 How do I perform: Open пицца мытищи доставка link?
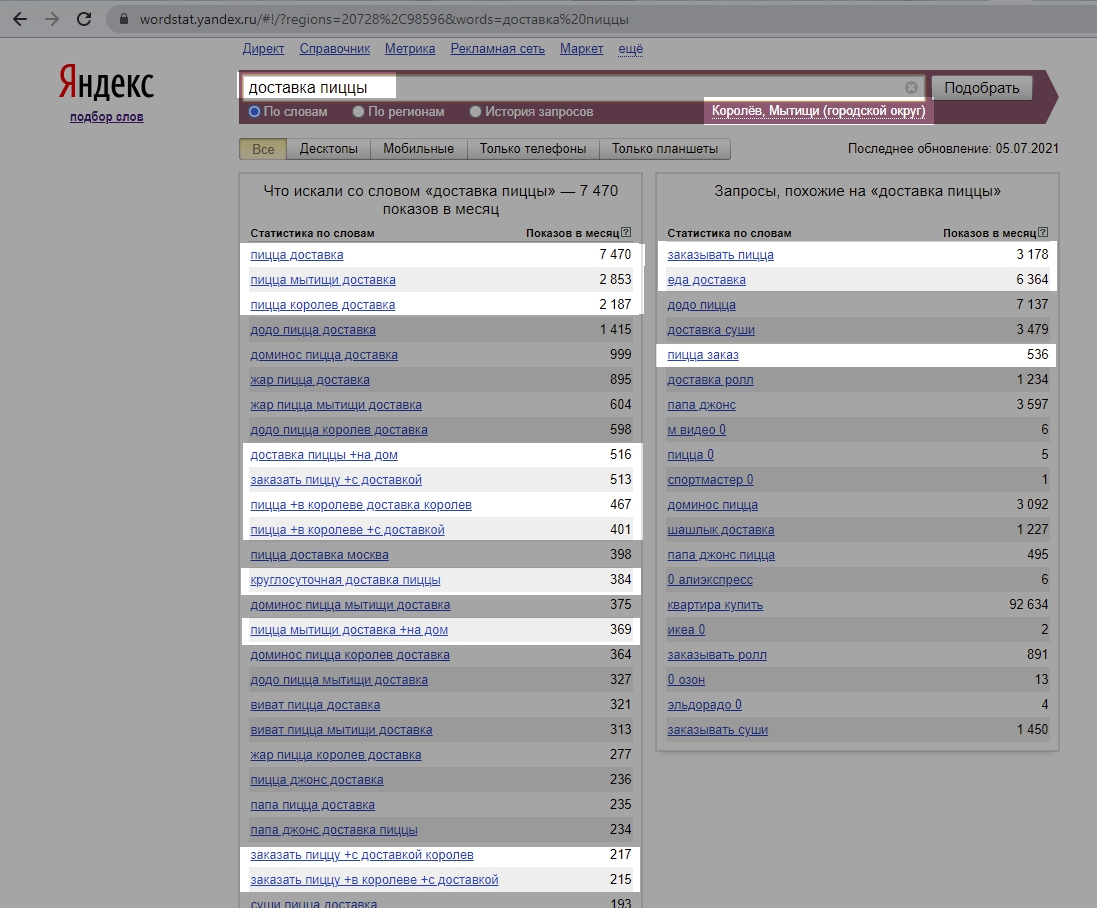[323, 280]
